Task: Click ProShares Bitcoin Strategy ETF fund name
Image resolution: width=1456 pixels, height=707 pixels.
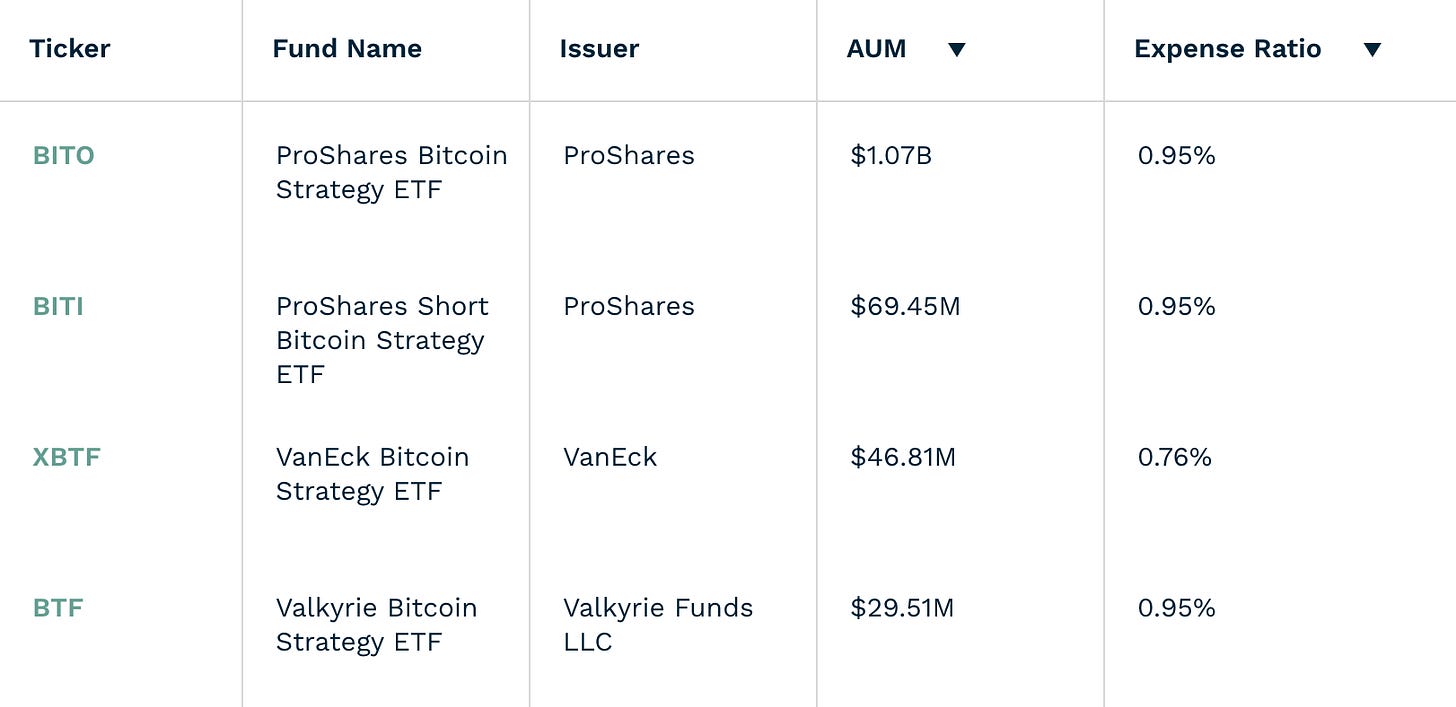Action: 391,172
